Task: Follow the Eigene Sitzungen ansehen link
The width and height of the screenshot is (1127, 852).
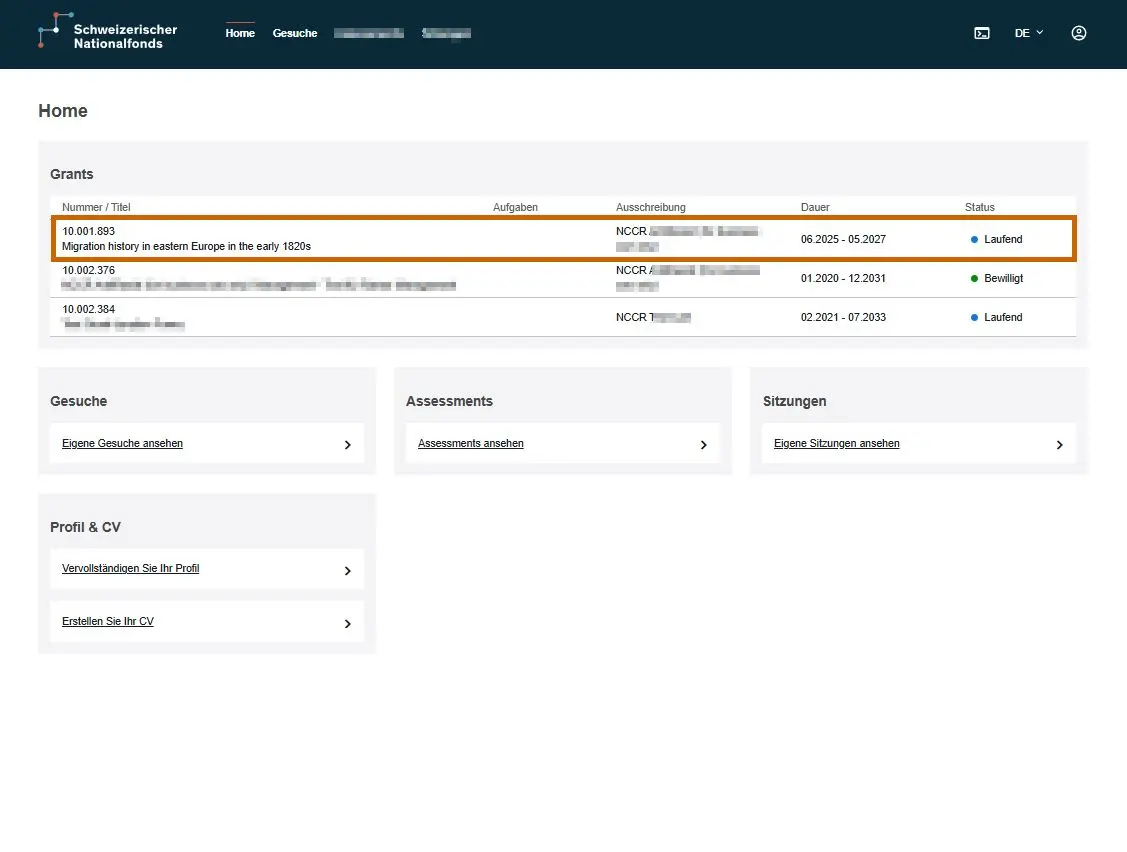Action: pos(837,444)
